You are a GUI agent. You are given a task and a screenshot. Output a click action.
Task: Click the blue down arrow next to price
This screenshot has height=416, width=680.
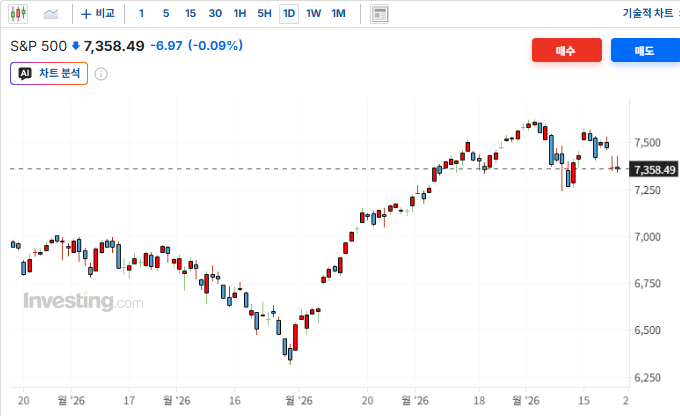[x=75, y=46]
